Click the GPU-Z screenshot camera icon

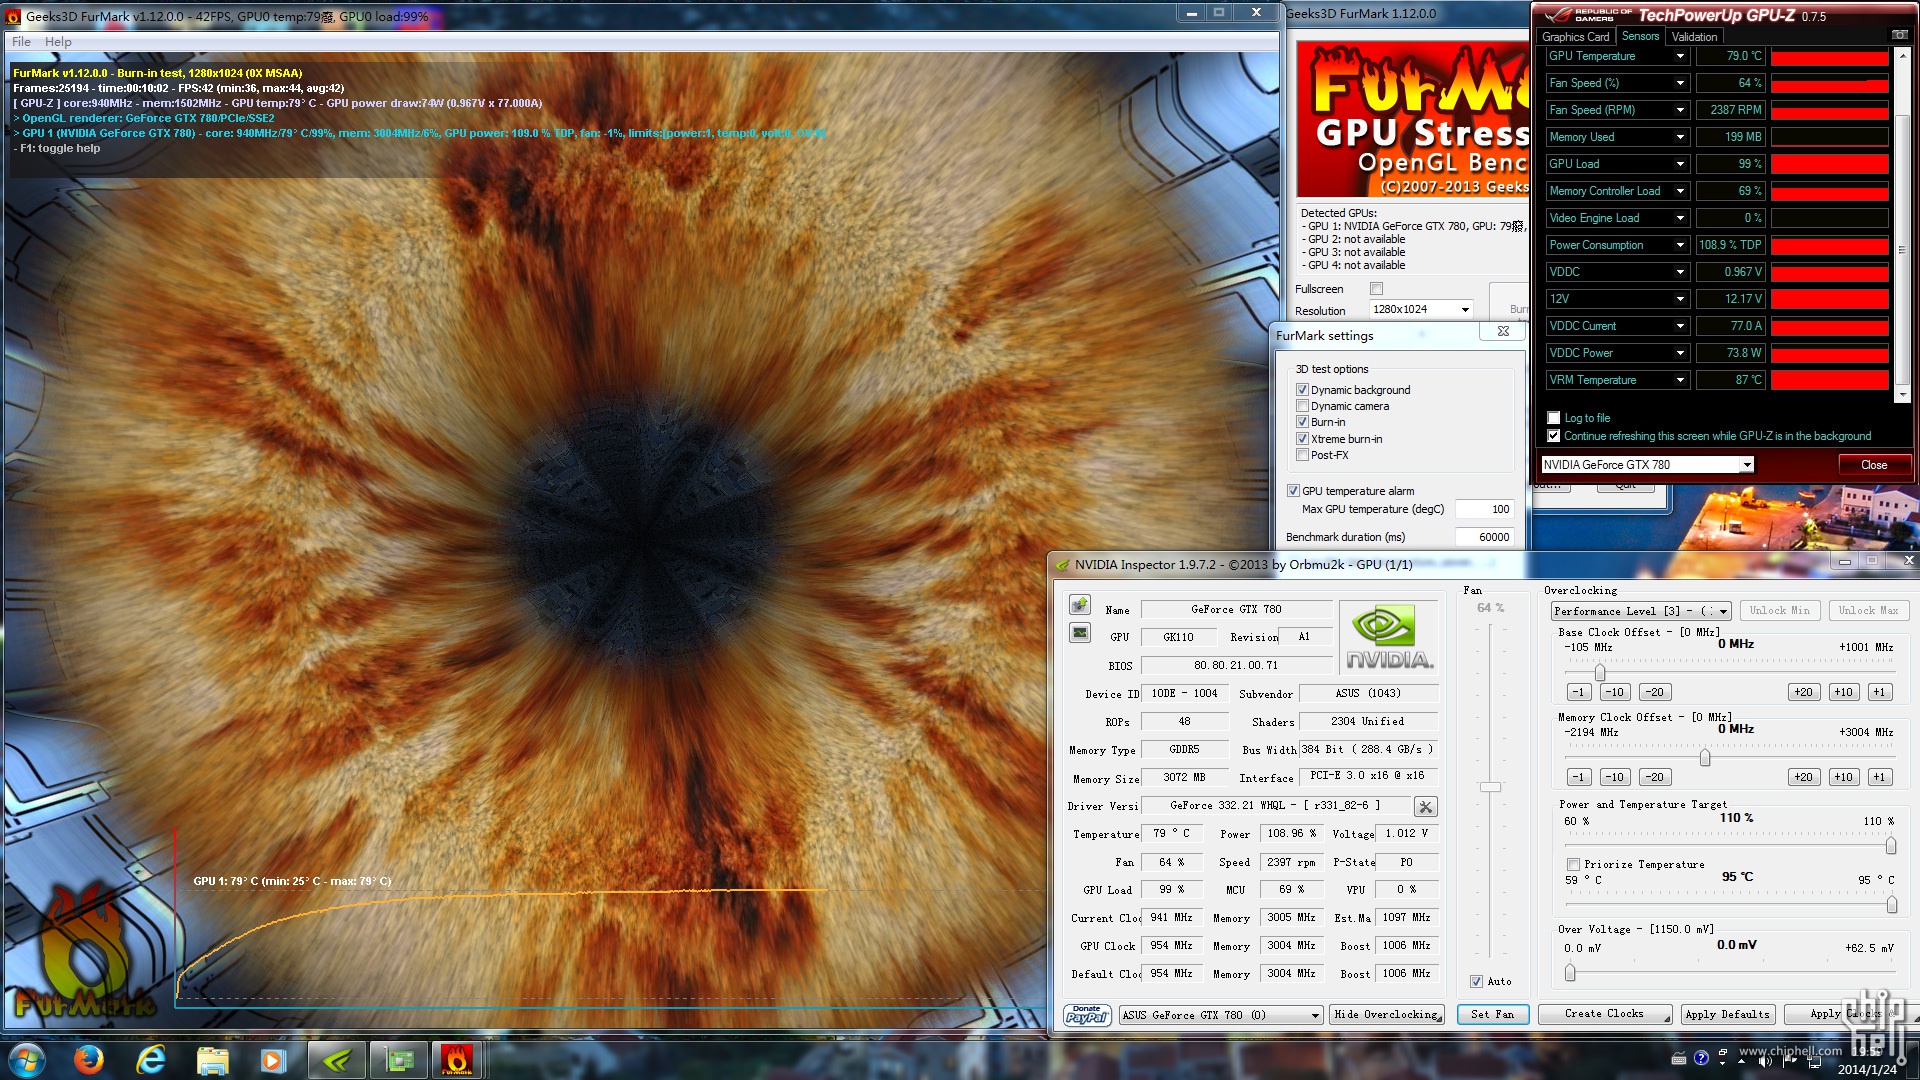1899,36
